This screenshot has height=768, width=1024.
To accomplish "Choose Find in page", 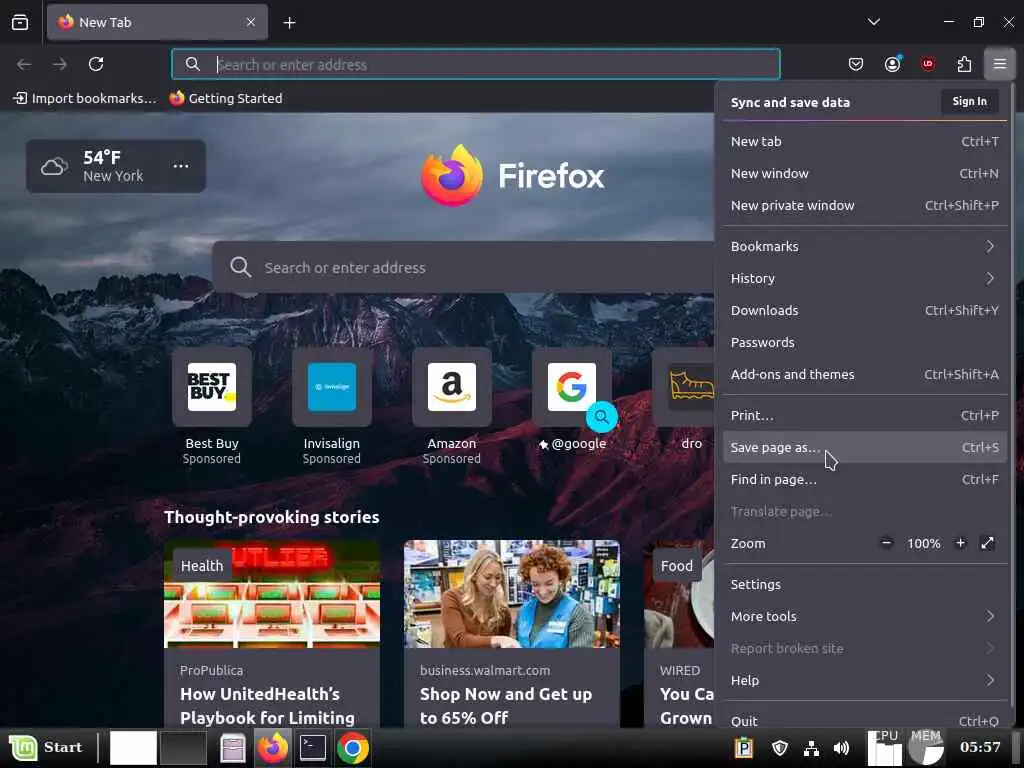I will [x=865, y=480].
